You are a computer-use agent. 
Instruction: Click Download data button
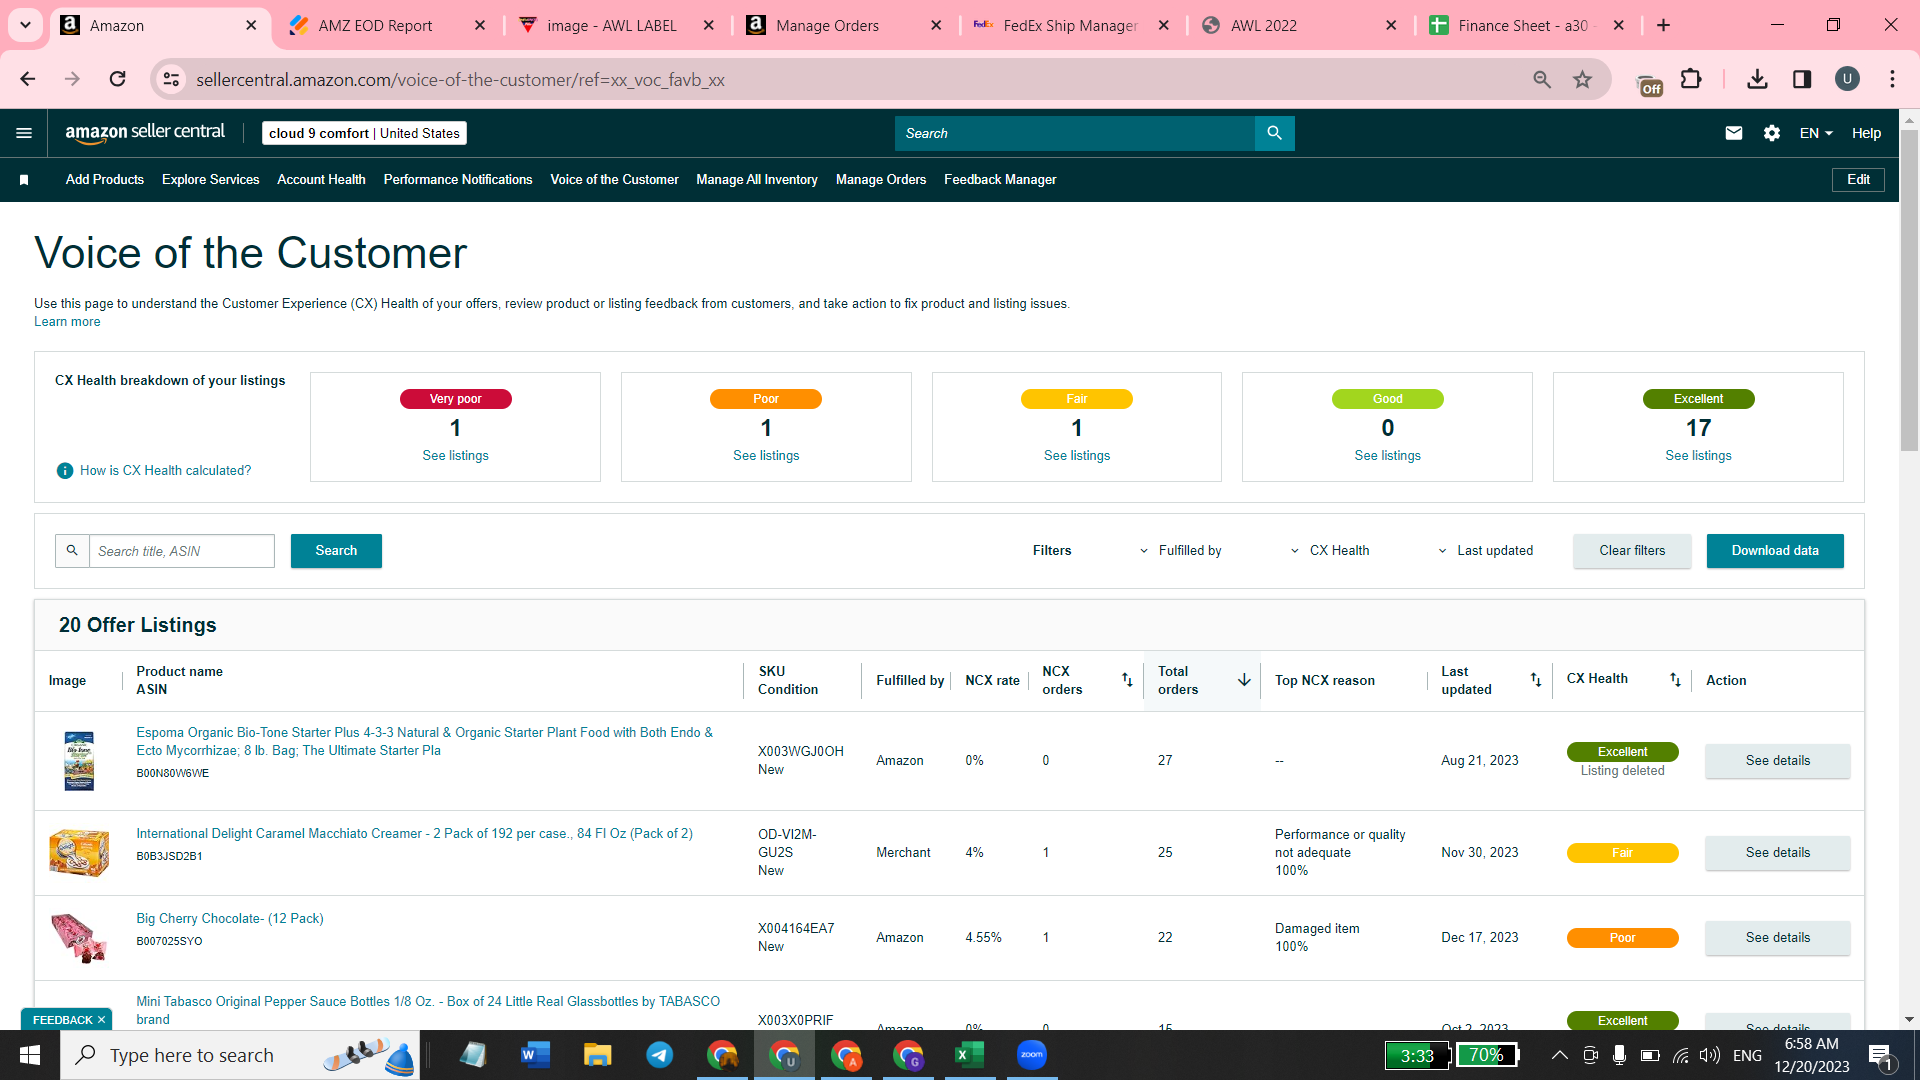point(1775,551)
